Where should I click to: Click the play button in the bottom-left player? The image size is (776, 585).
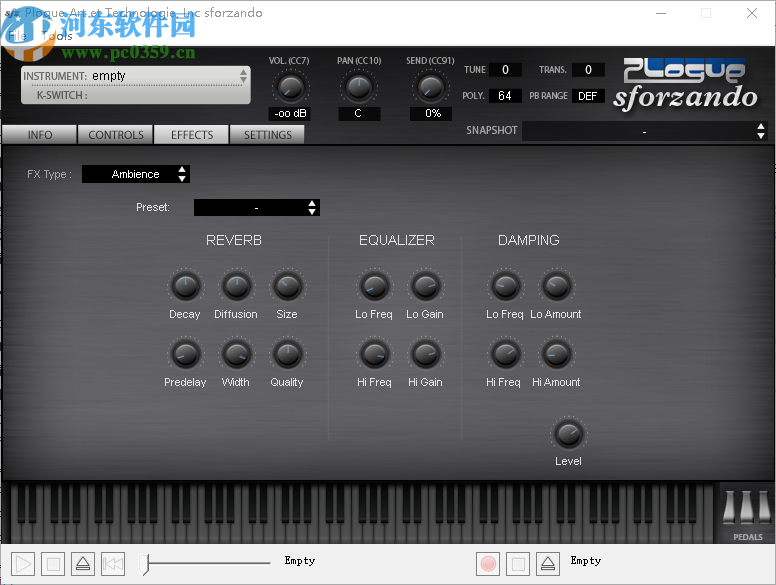click(x=23, y=564)
